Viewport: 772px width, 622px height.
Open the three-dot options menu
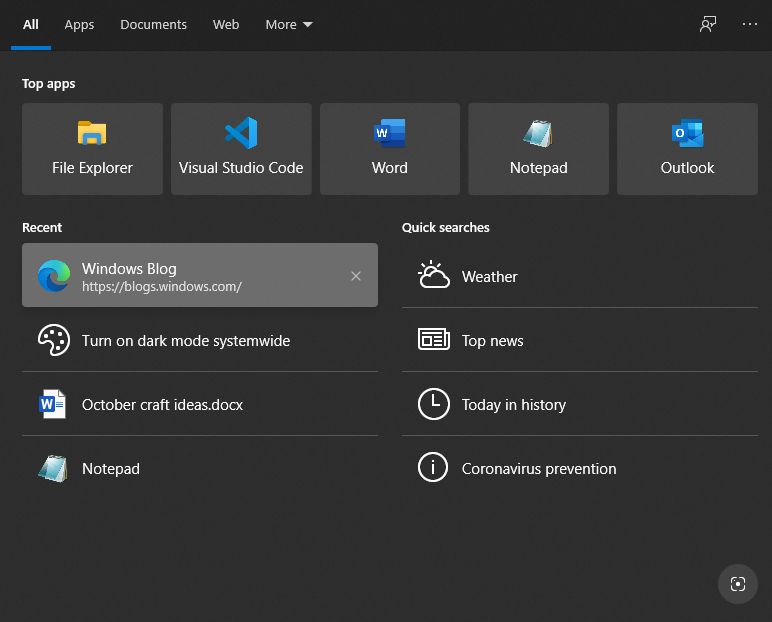coord(749,24)
